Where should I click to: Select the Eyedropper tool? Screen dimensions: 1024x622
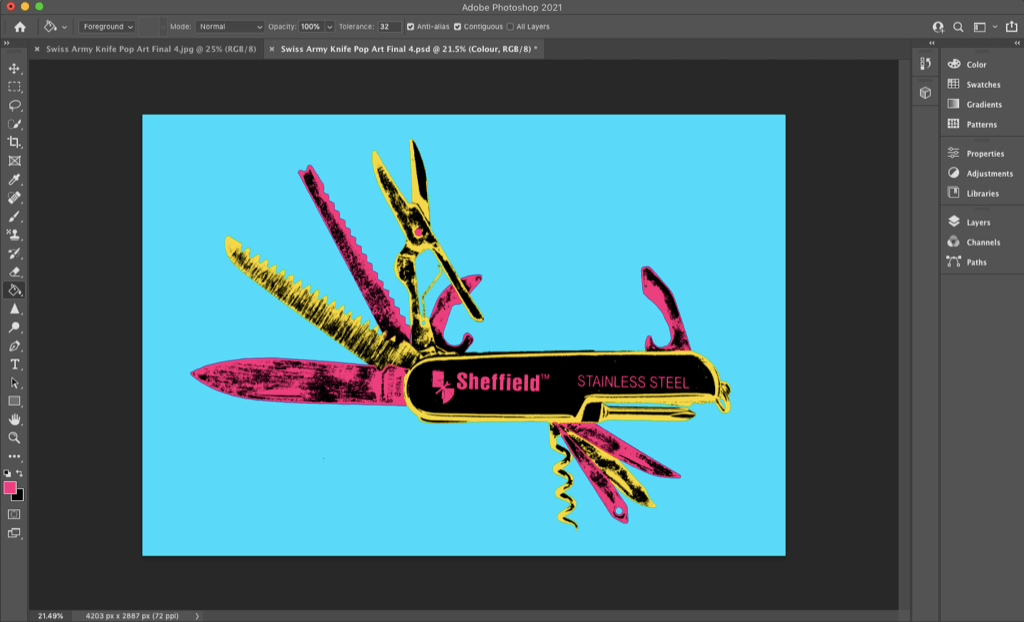[x=14, y=180]
